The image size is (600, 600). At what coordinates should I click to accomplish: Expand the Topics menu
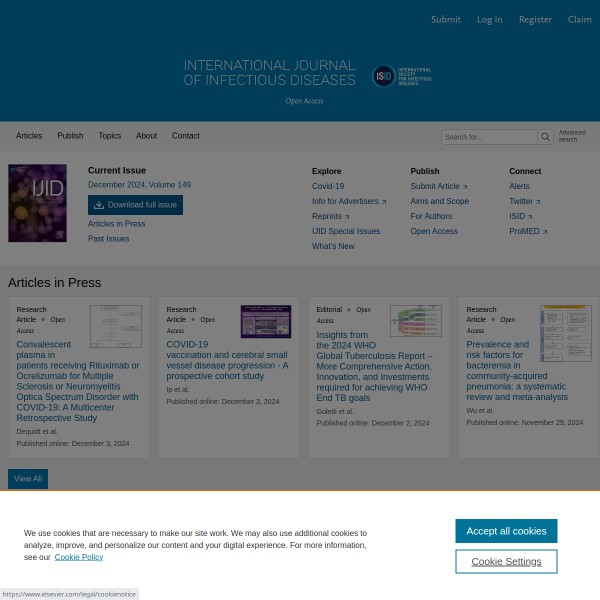click(109, 136)
